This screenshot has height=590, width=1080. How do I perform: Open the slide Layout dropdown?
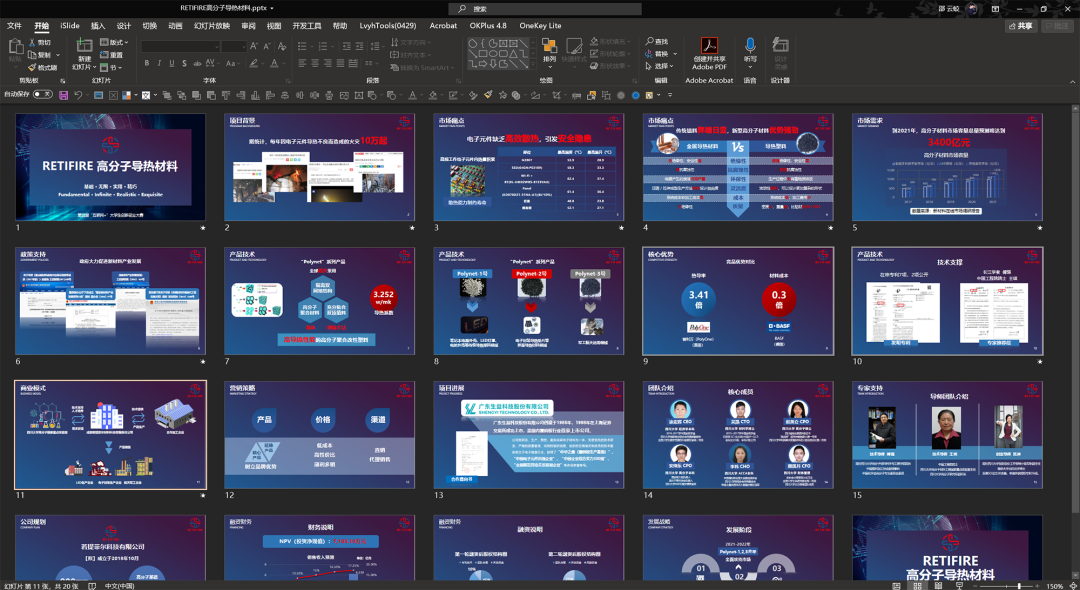114,43
